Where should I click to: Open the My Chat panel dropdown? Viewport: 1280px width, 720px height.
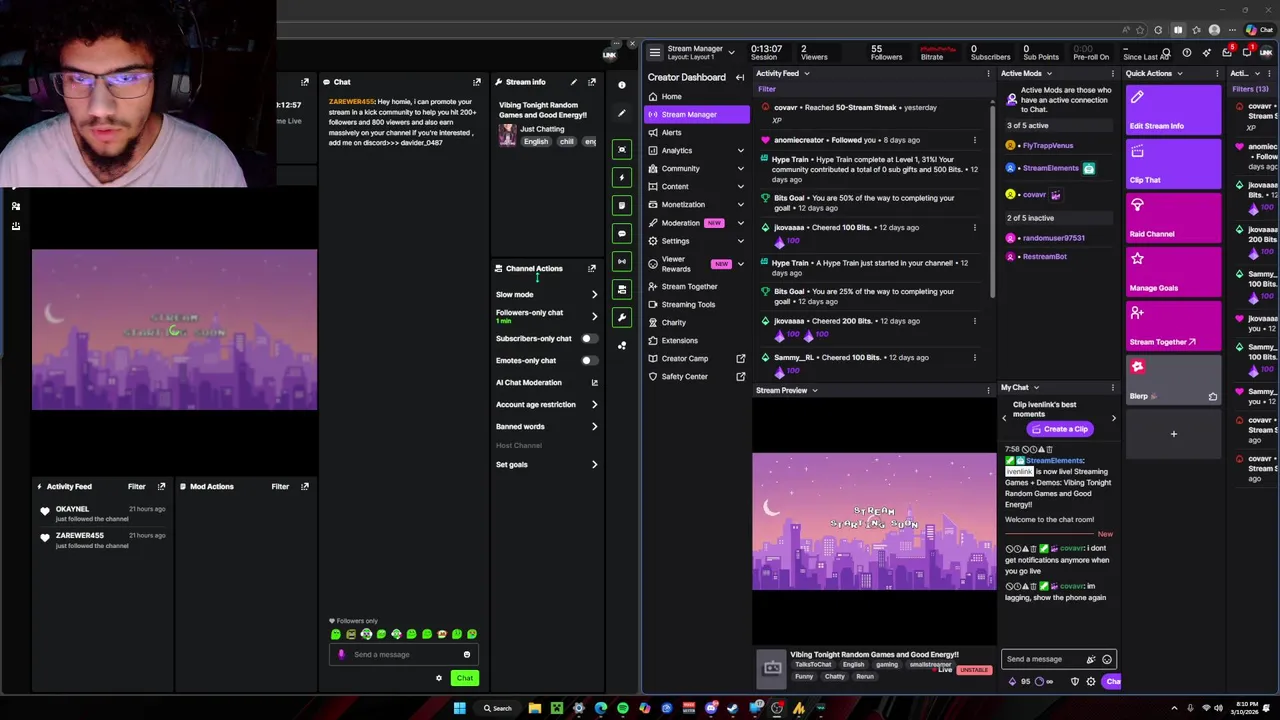pos(1036,388)
